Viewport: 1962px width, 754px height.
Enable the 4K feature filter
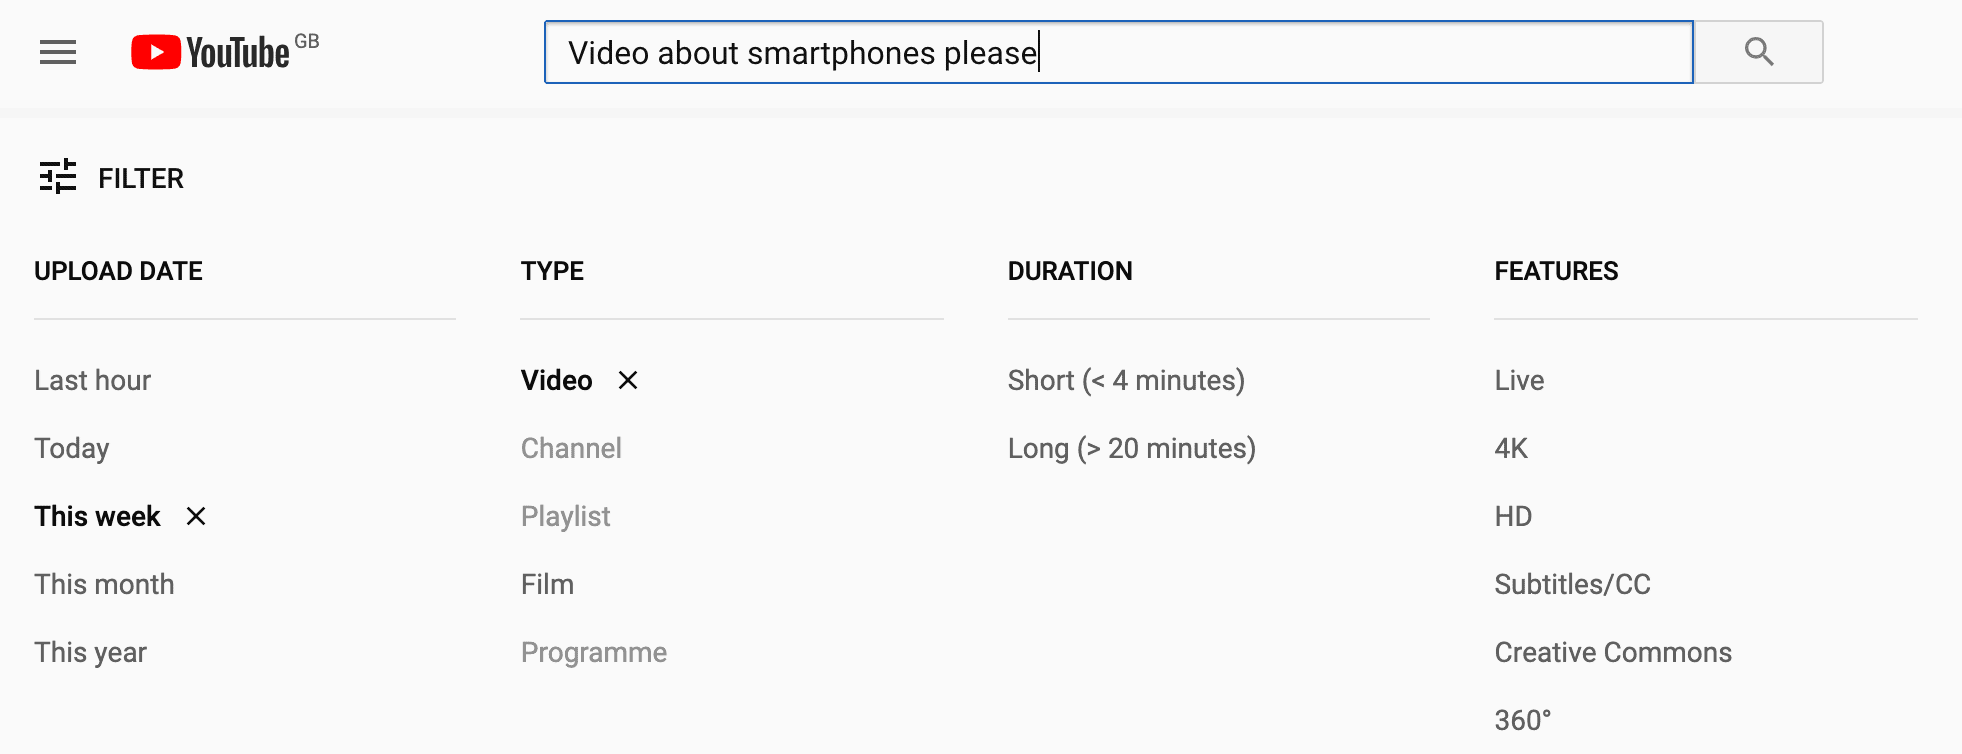tap(1510, 448)
